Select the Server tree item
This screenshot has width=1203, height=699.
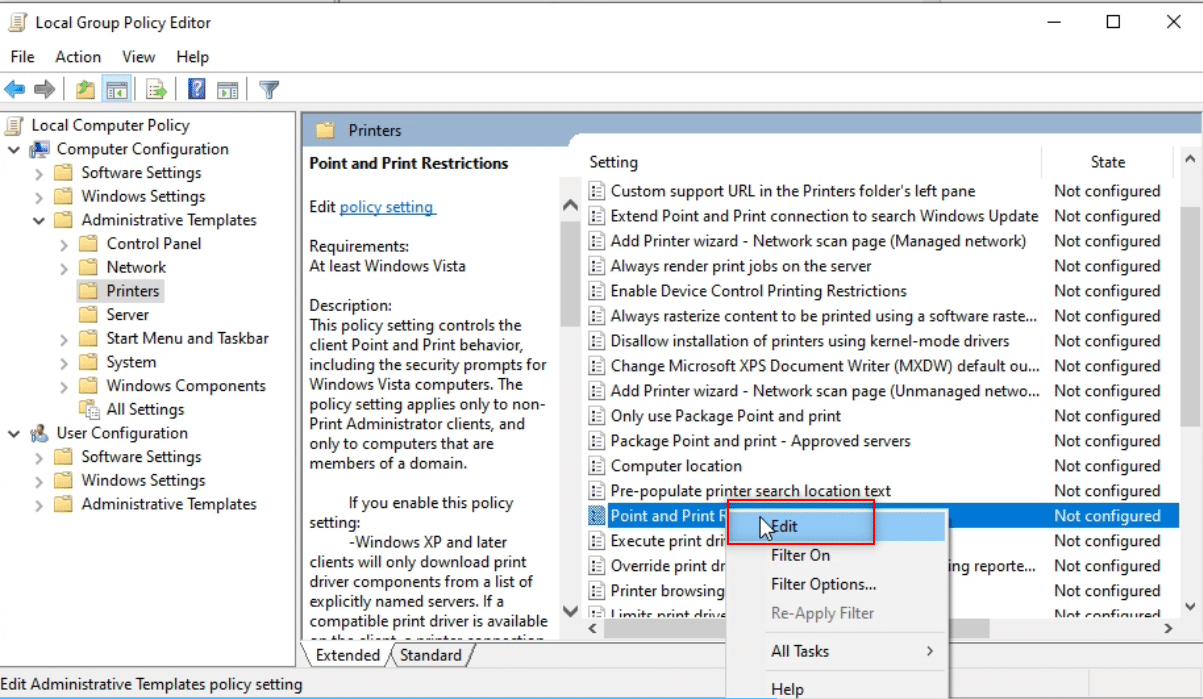point(128,314)
